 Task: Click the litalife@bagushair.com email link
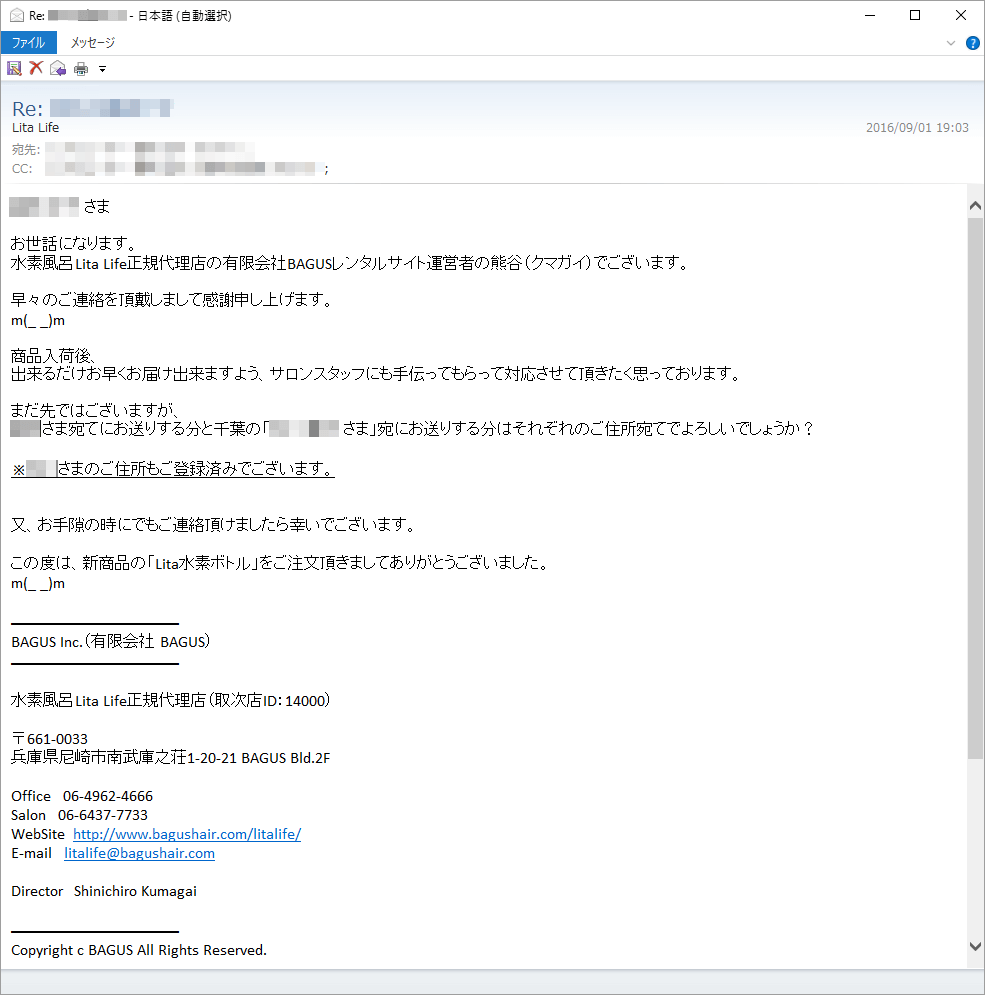coord(139,853)
